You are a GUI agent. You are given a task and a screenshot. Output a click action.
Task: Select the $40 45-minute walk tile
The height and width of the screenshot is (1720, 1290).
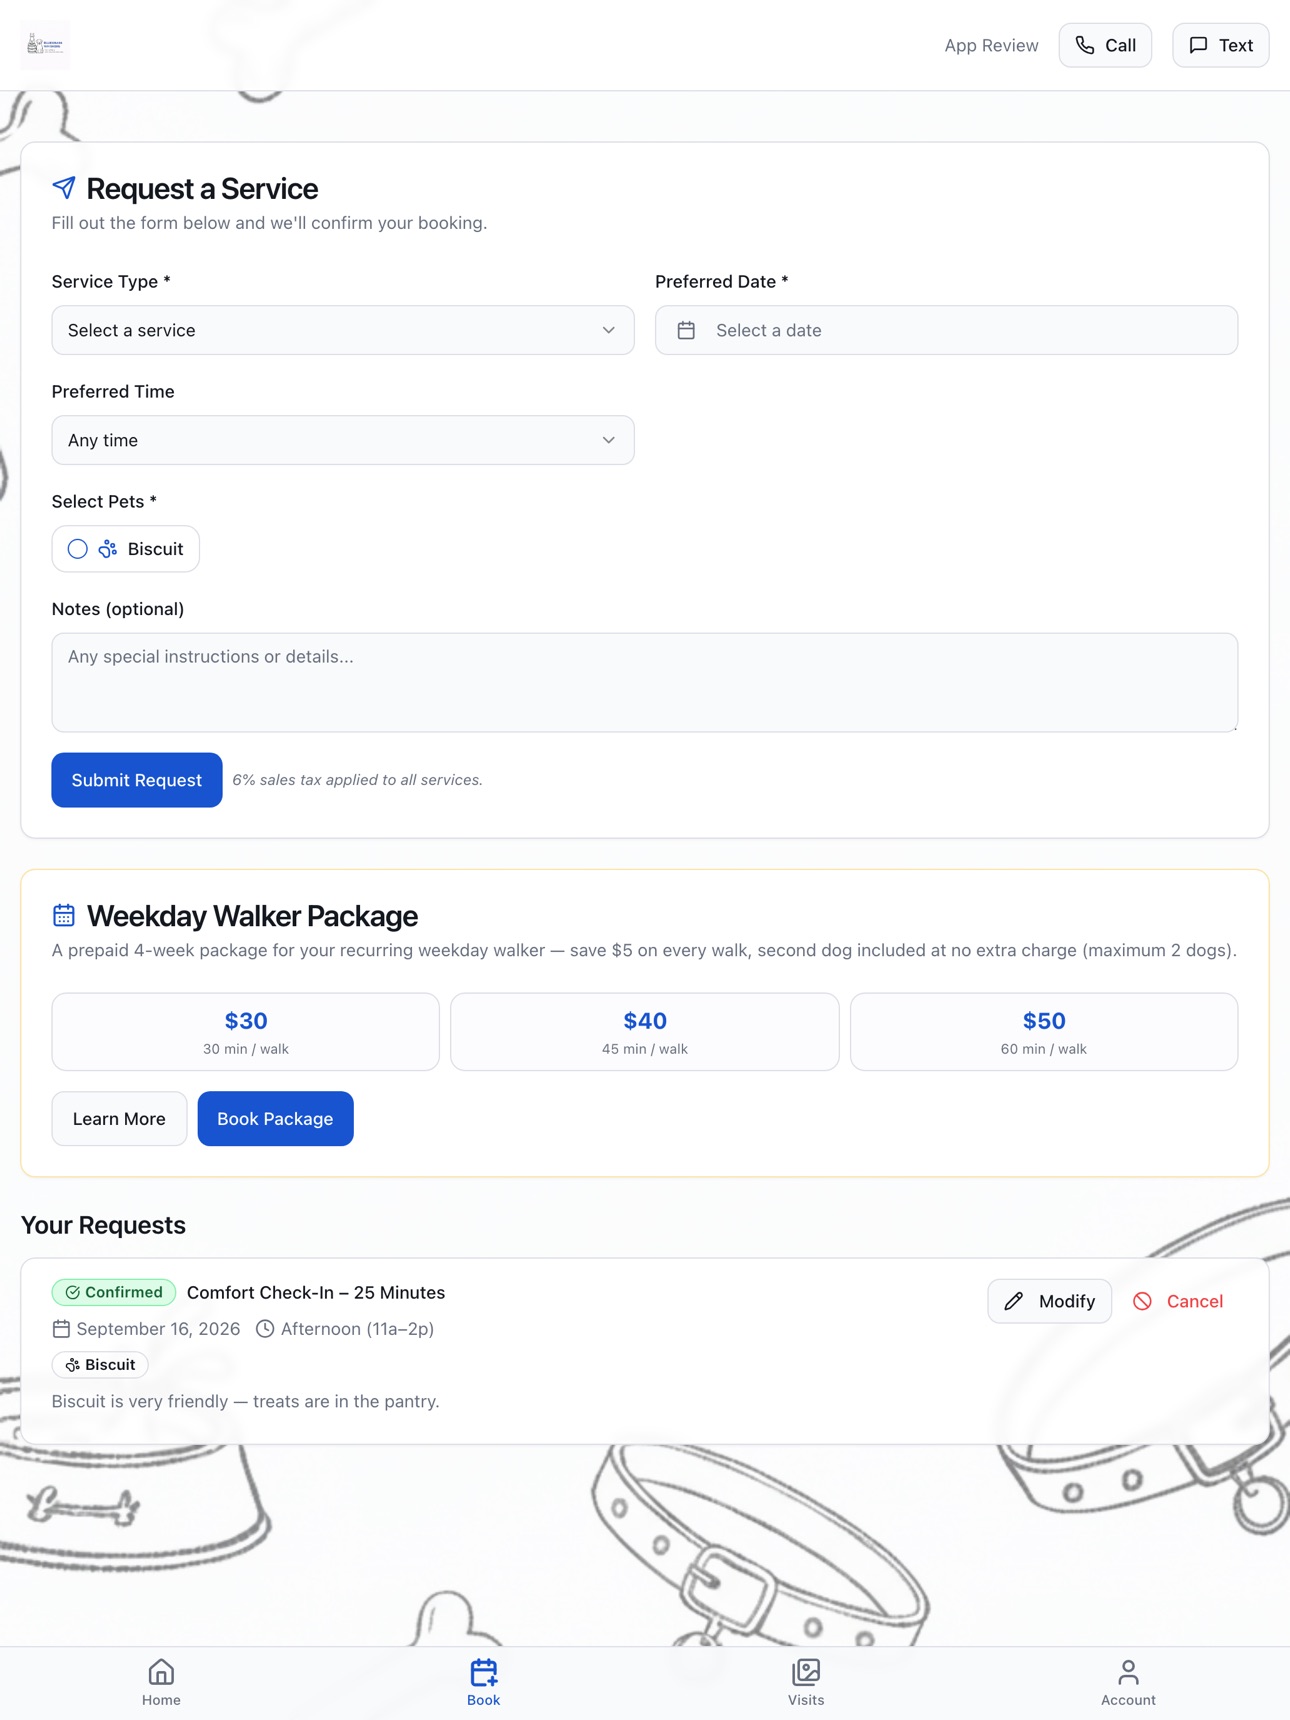[x=645, y=1032]
